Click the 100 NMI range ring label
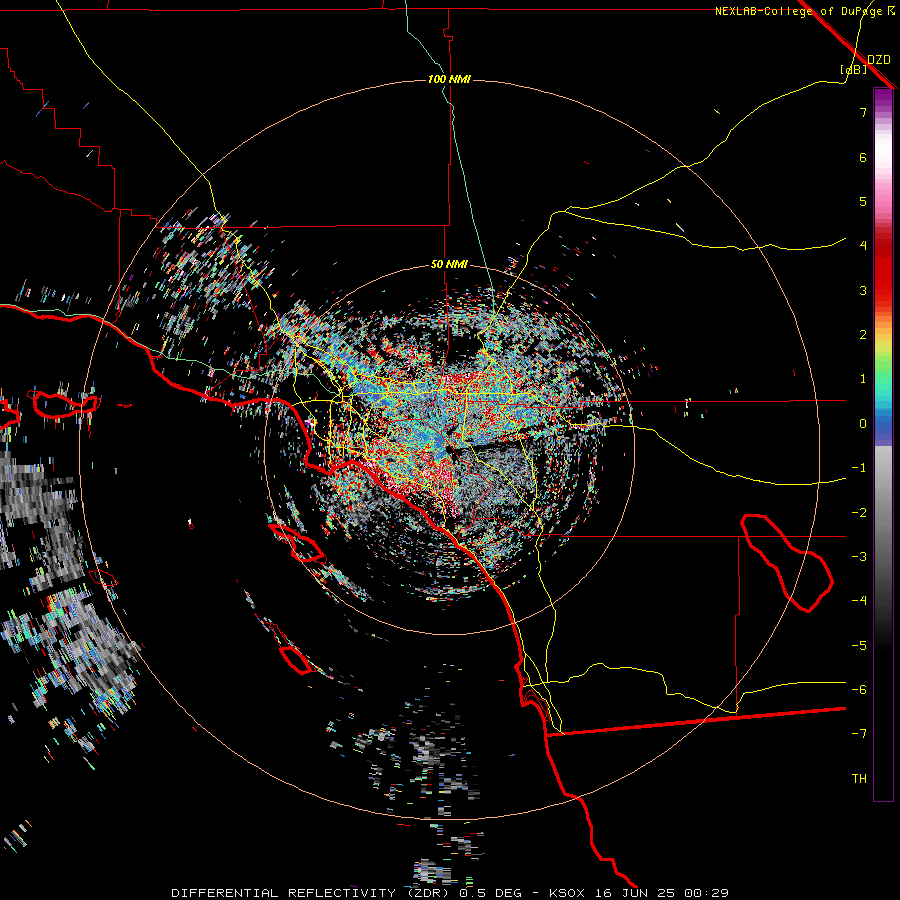The height and width of the screenshot is (900, 900). point(449,79)
